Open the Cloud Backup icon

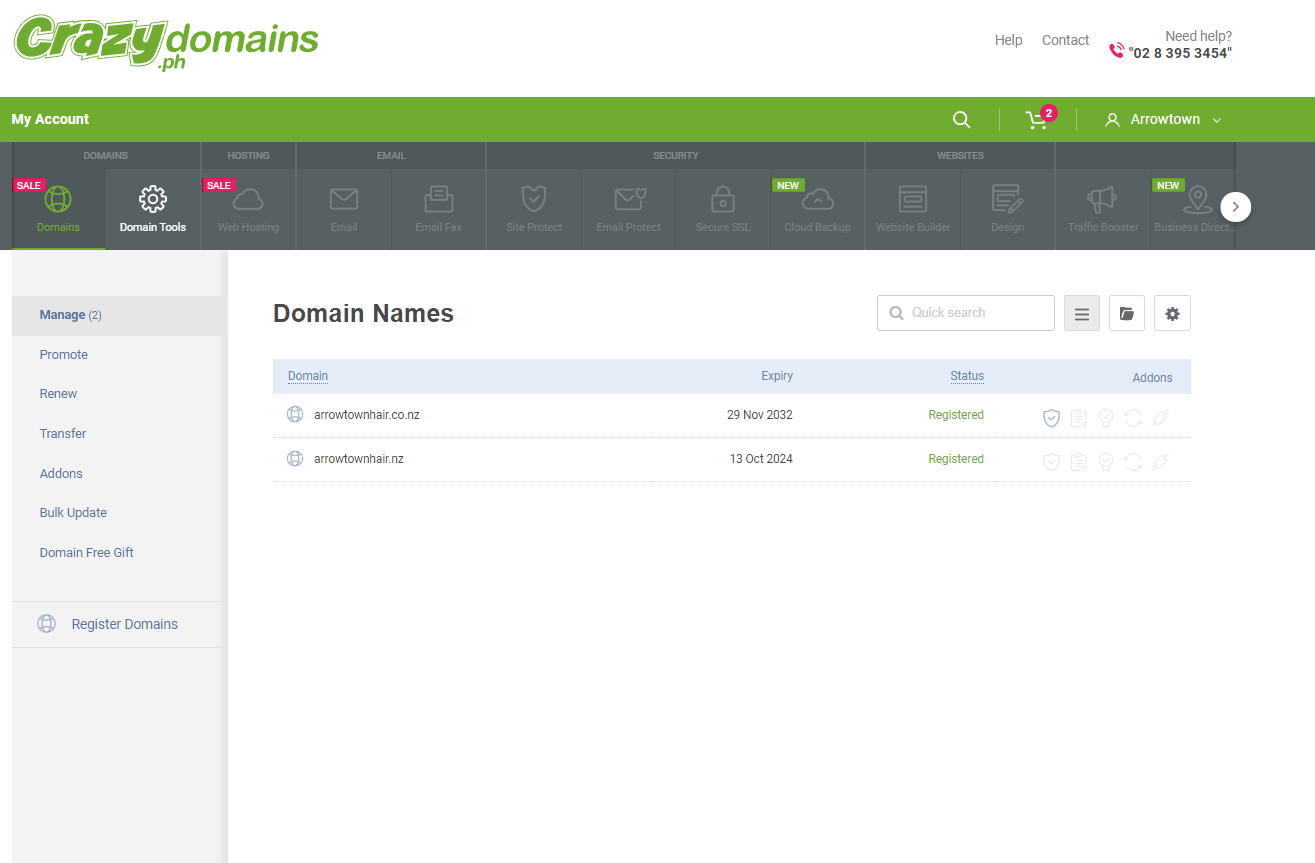[817, 199]
